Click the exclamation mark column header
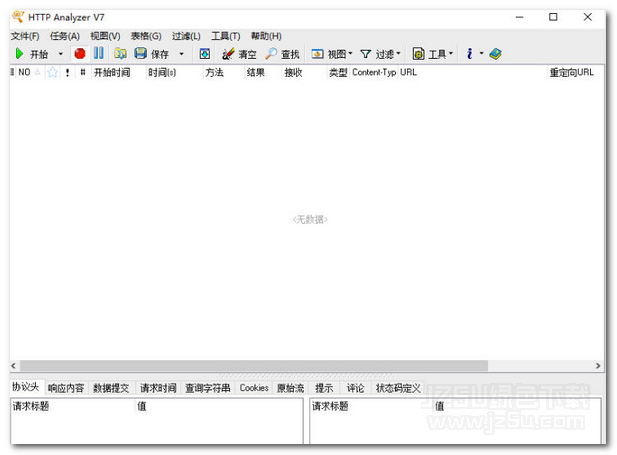Image resolution: width=617 pixels, height=455 pixels. click(68, 72)
